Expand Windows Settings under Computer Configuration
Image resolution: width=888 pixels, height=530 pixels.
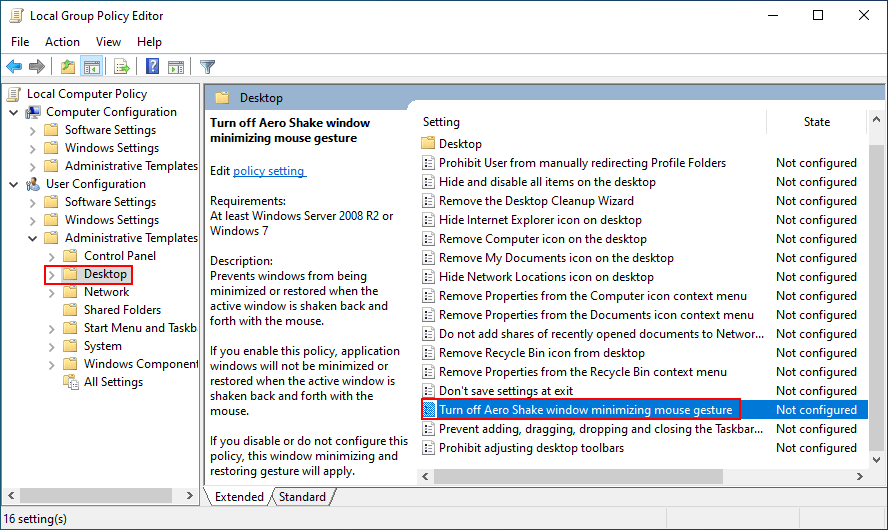point(33,149)
